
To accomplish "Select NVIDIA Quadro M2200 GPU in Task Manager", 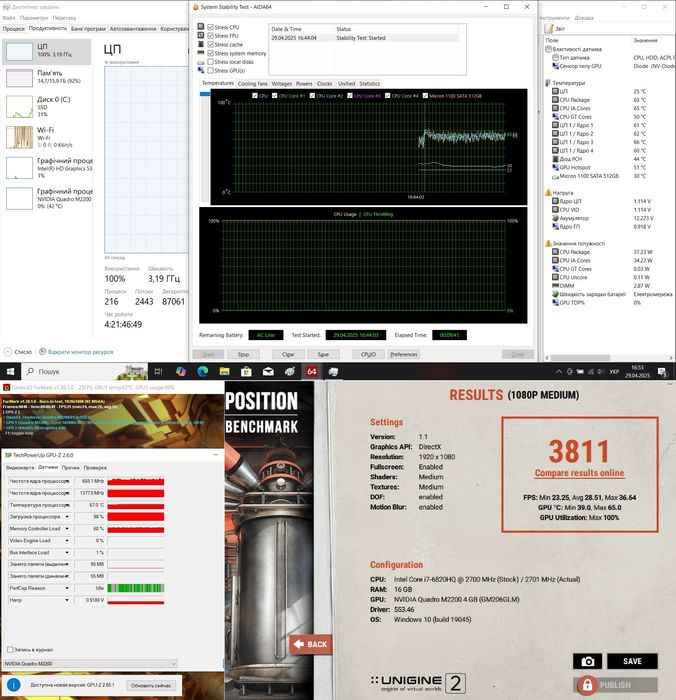I will [47, 198].
